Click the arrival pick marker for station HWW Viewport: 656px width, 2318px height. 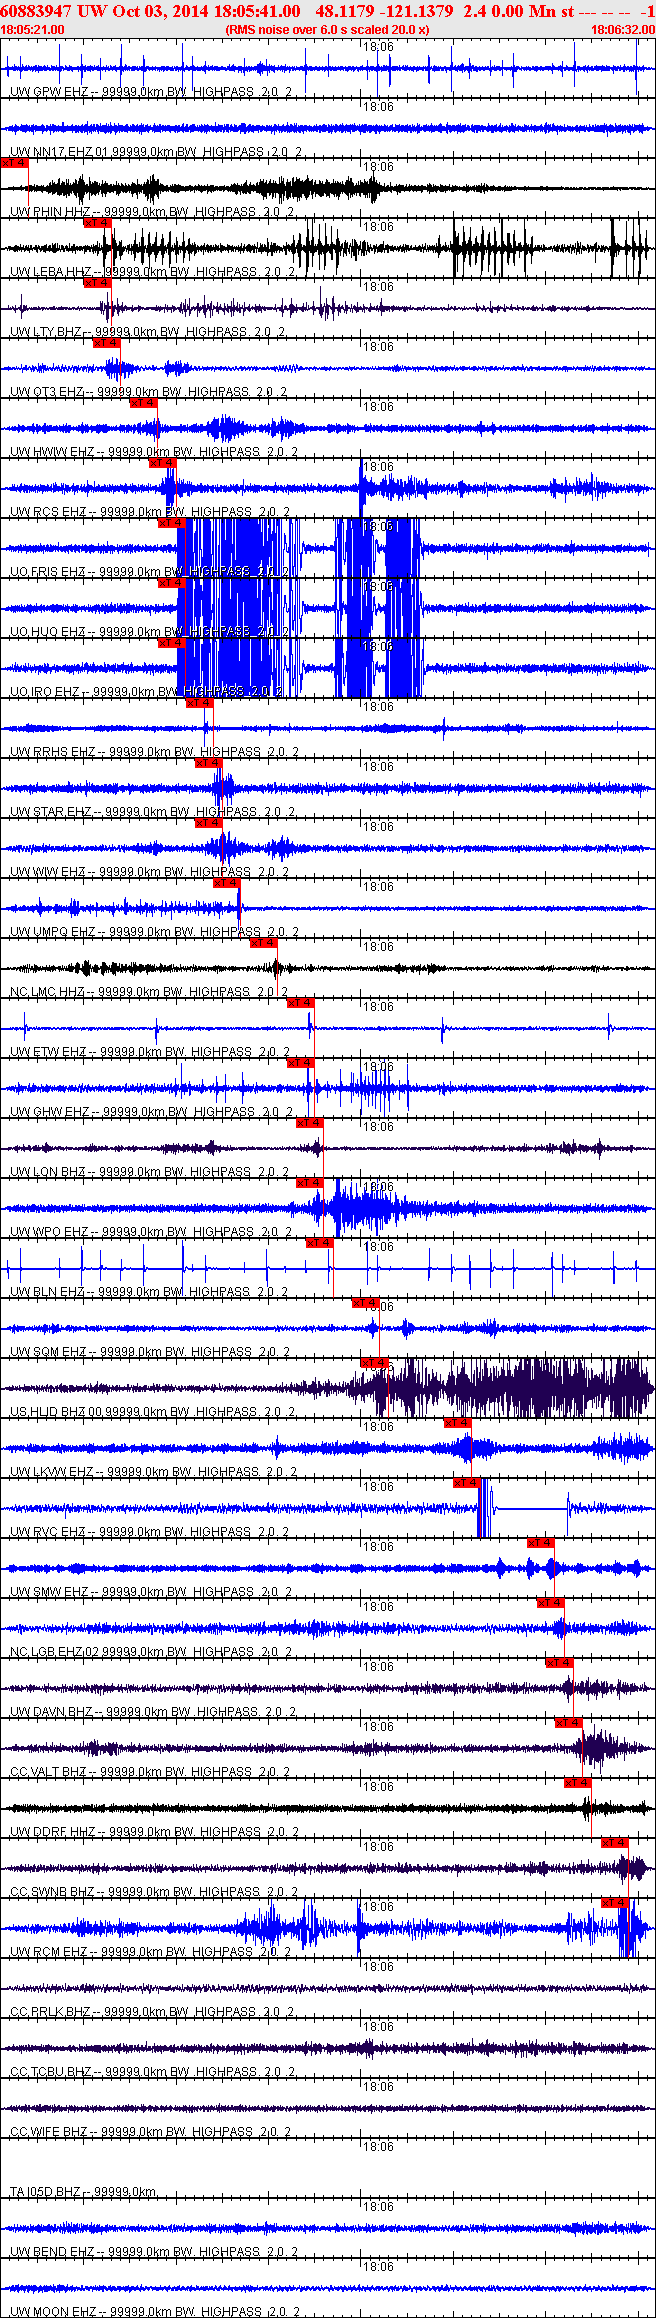coord(143,402)
